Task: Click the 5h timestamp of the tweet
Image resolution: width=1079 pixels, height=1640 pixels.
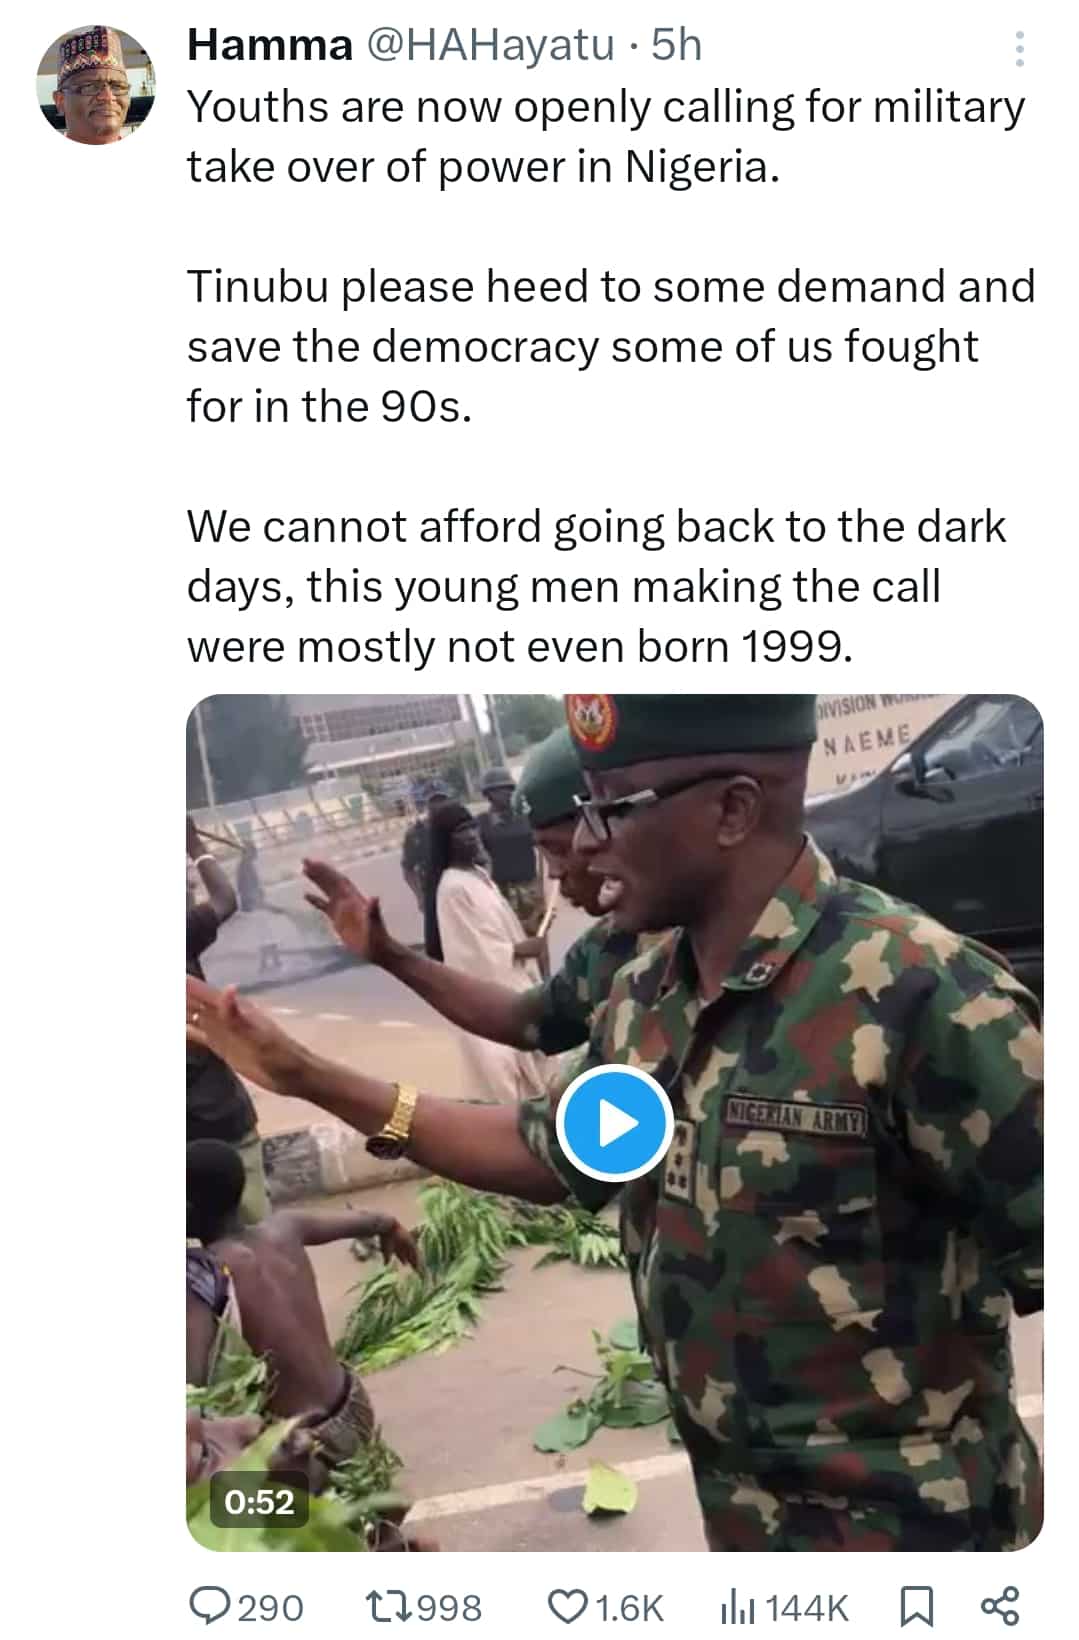Action: [676, 46]
